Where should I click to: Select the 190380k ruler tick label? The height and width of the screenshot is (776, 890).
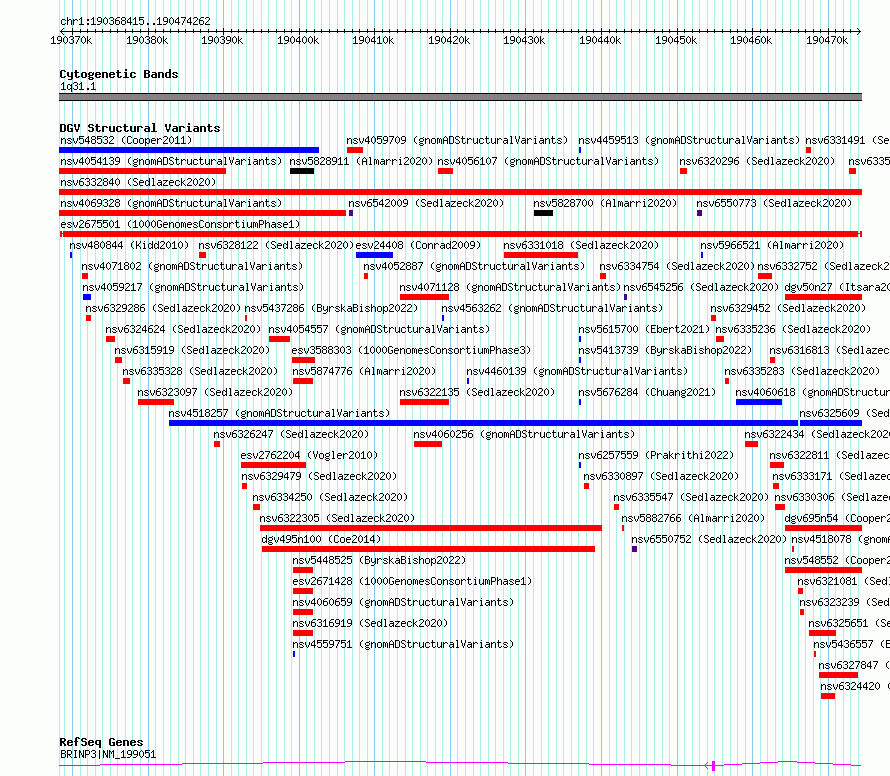tap(147, 40)
